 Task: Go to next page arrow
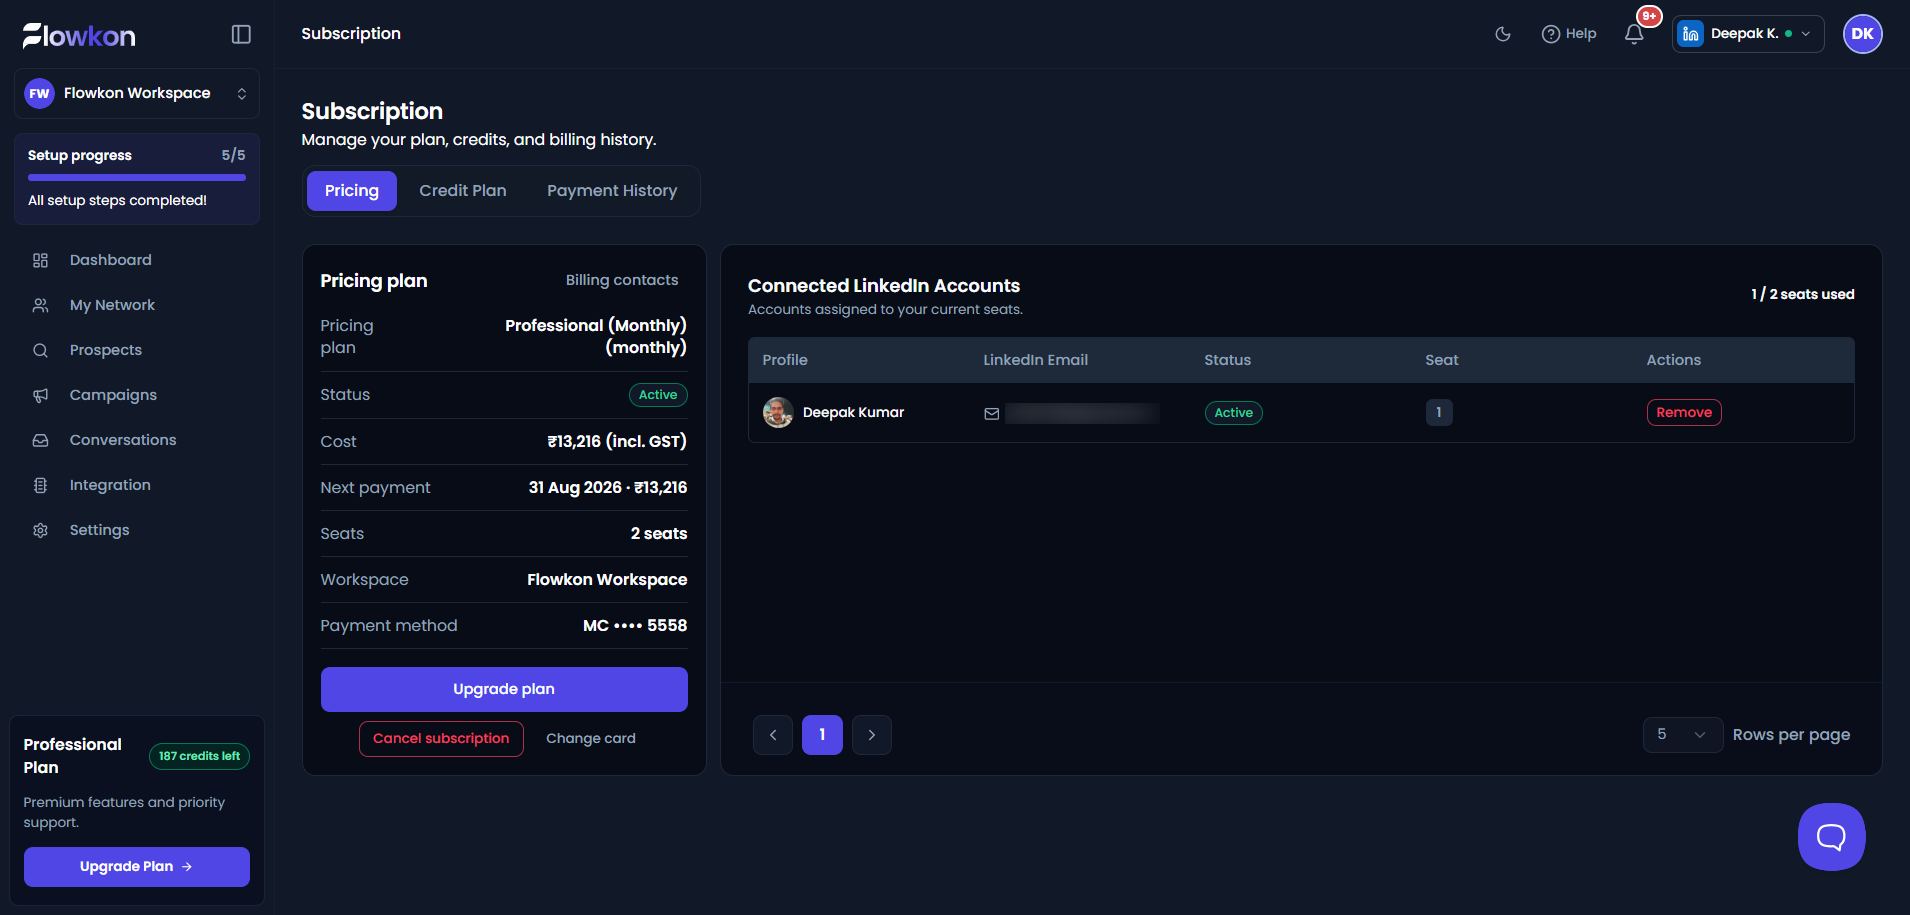tap(872, 735)
